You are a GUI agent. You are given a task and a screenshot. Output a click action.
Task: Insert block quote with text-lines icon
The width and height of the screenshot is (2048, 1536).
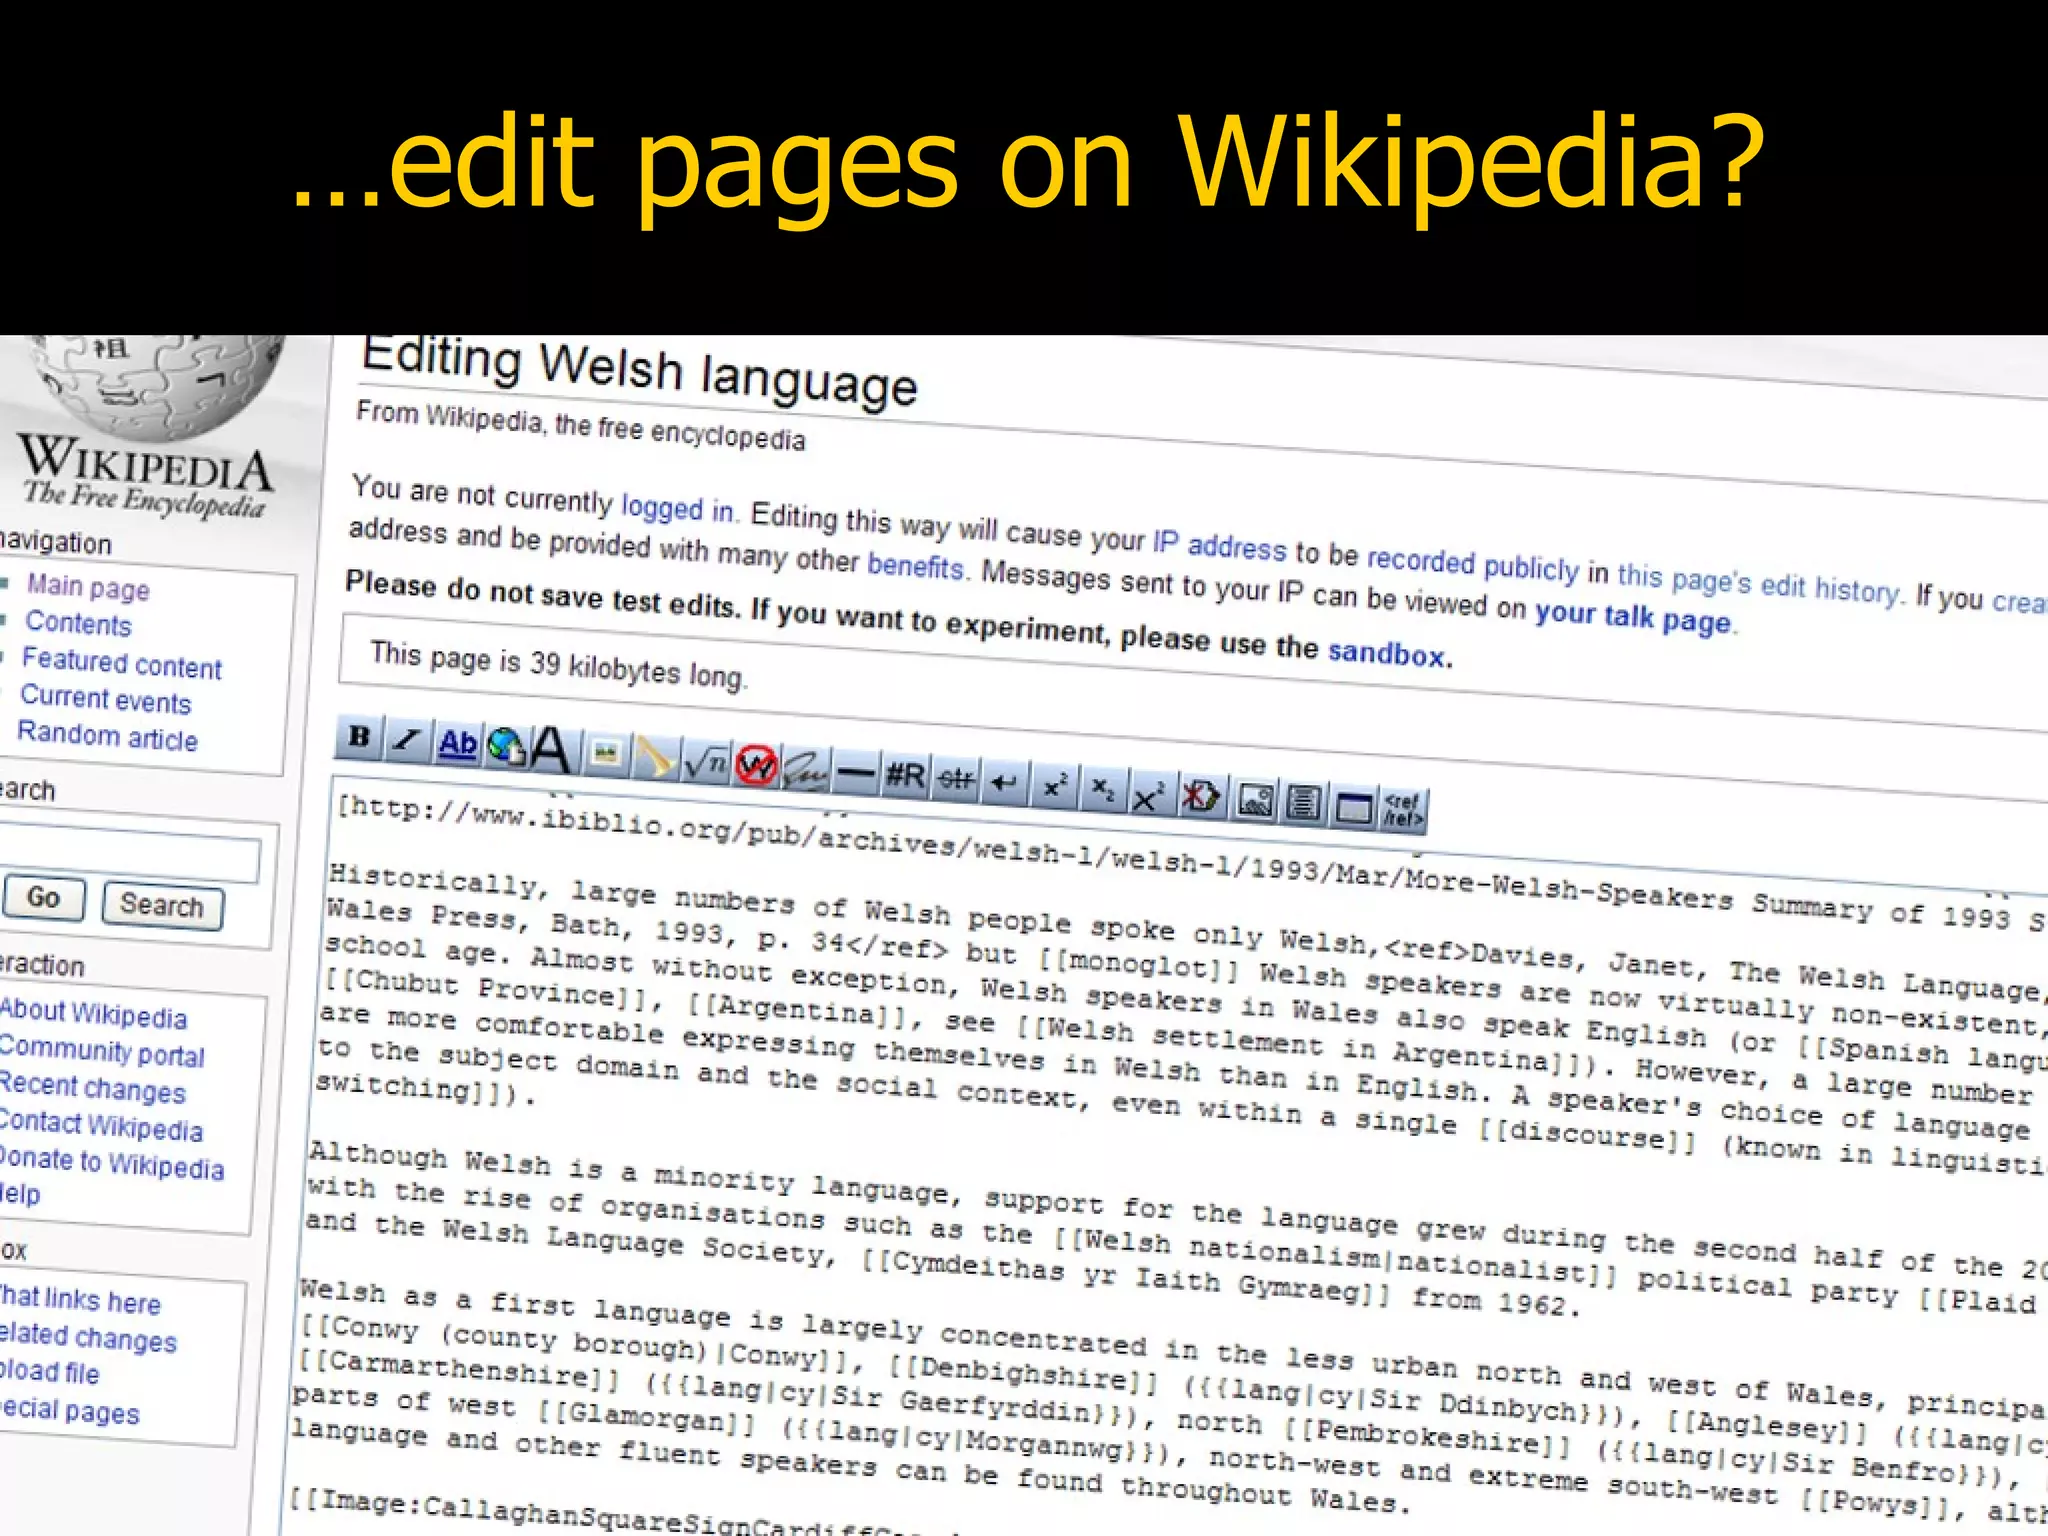tap(1303, 804)
